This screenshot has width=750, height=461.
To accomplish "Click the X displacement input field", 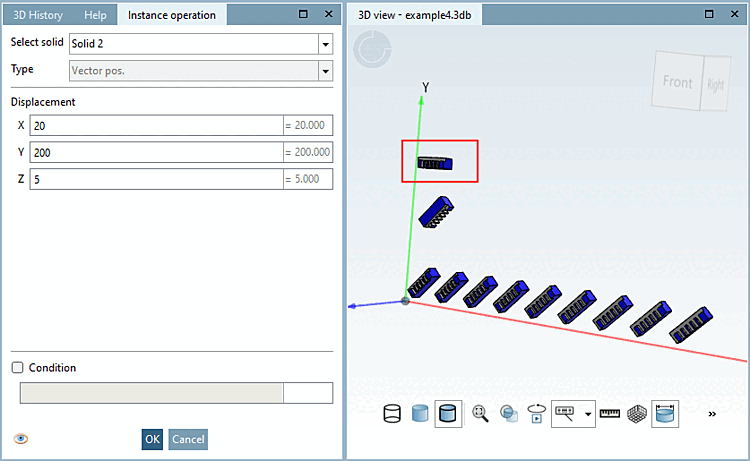I will click(x=156, y=126).
